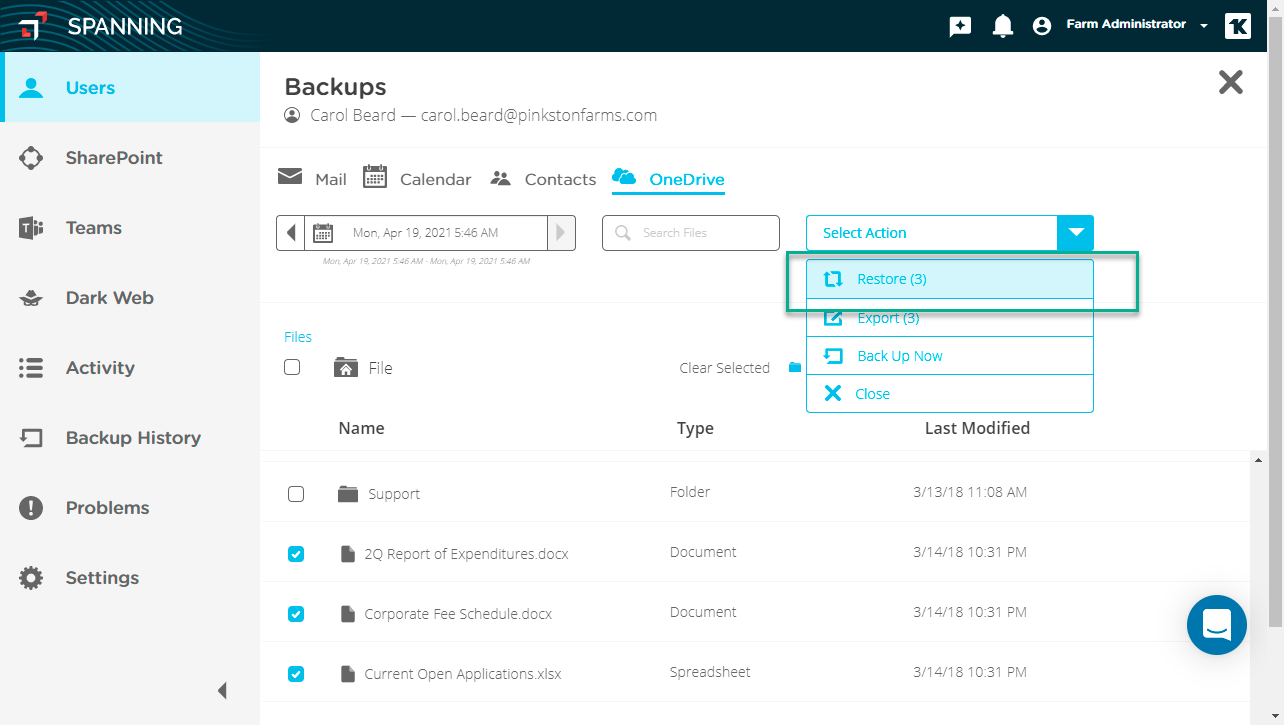Click the Farm Administrator avatar icon
Image resolution: width=1284 pixels, height=725 pixels.
1042,26
